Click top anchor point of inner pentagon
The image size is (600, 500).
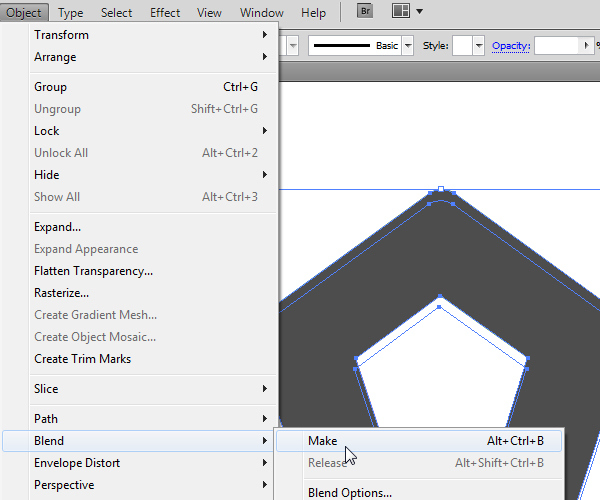(x=440, y=296)
